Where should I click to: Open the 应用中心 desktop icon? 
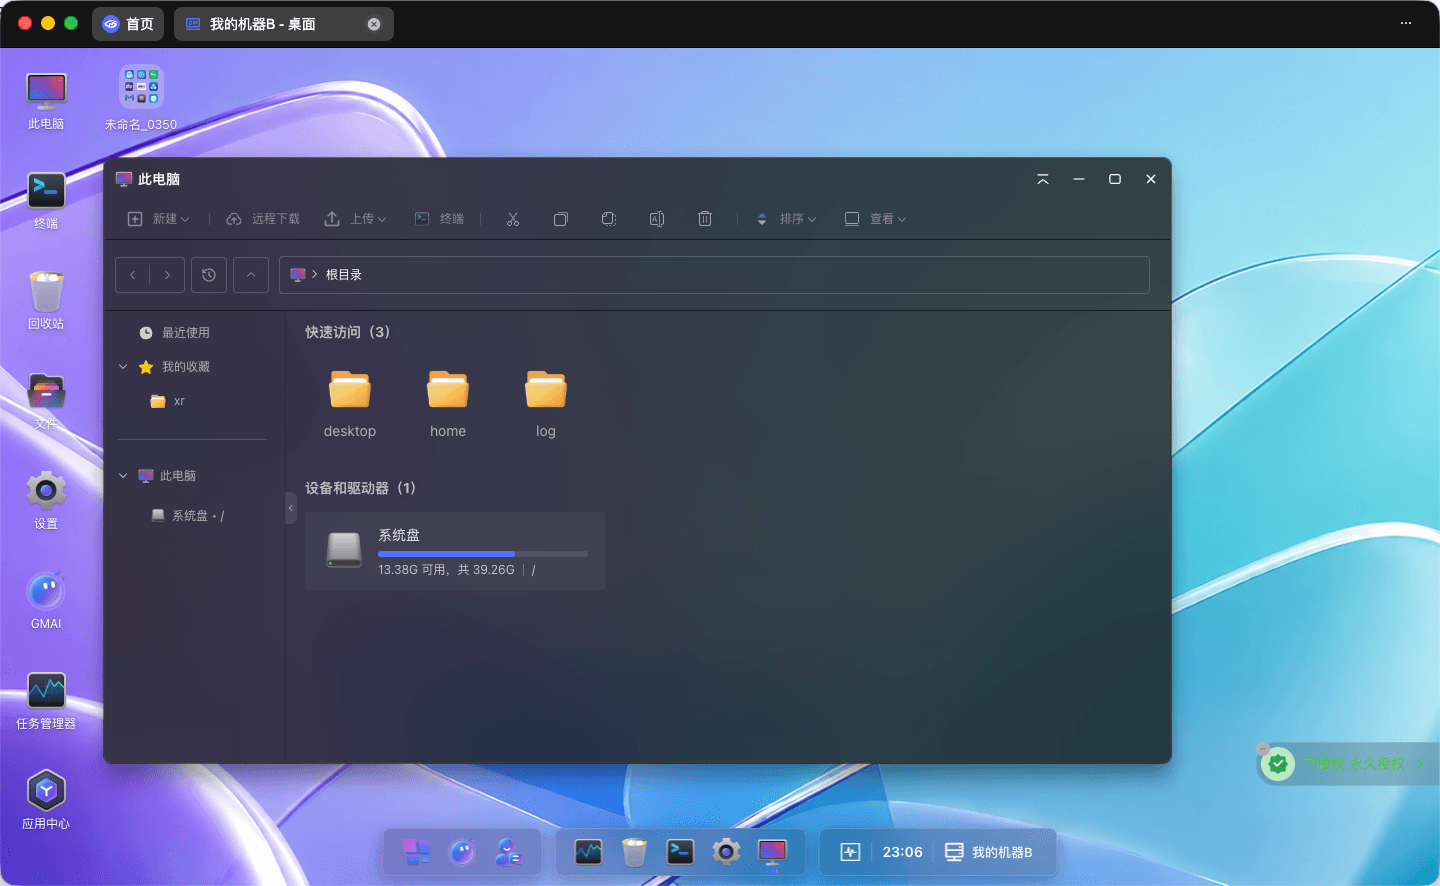tap(46, 801)
